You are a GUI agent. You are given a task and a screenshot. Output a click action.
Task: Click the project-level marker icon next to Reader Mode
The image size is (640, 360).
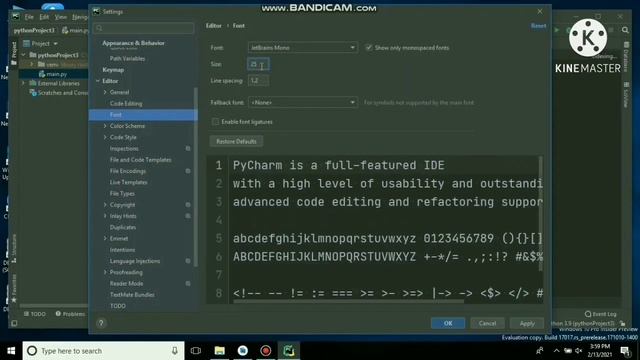click(188, 283)
